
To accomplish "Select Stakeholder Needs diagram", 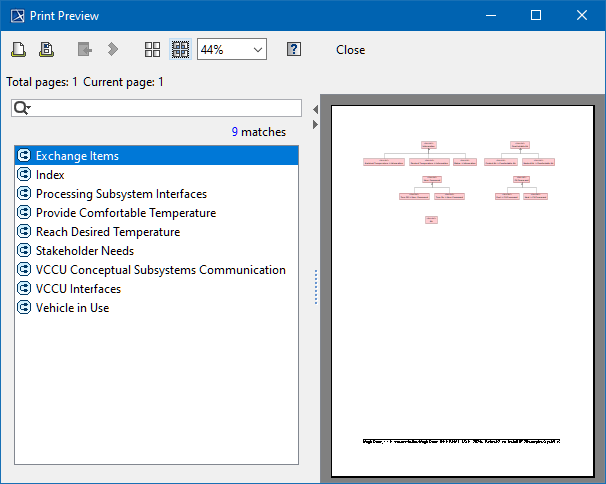I will tap(84, 251).
